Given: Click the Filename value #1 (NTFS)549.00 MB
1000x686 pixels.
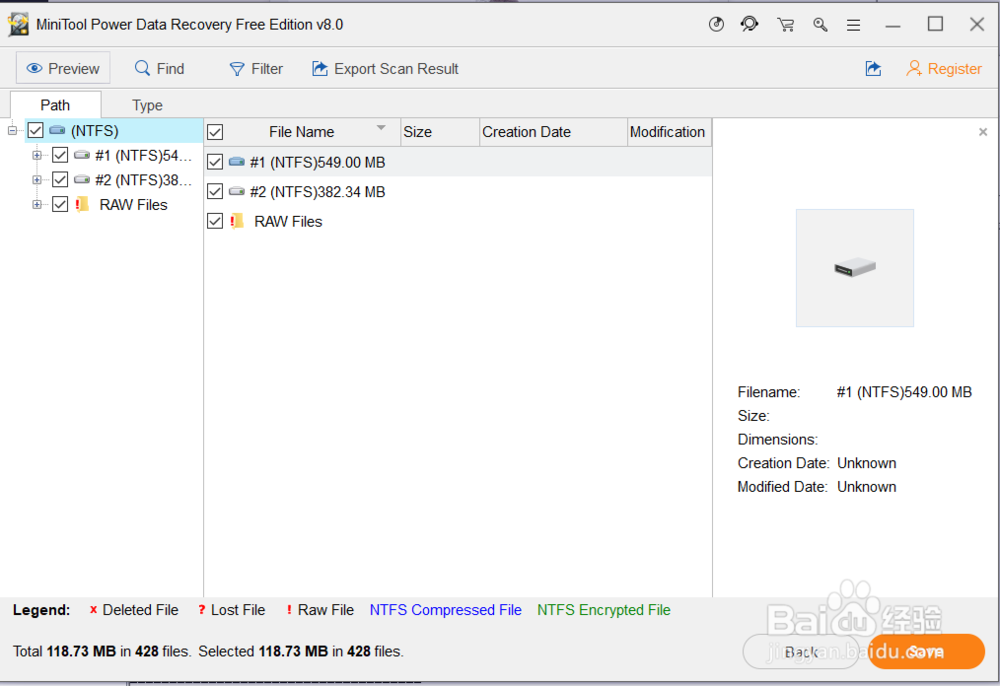Looking at the screenshot, I should click(x=904, y=392).
